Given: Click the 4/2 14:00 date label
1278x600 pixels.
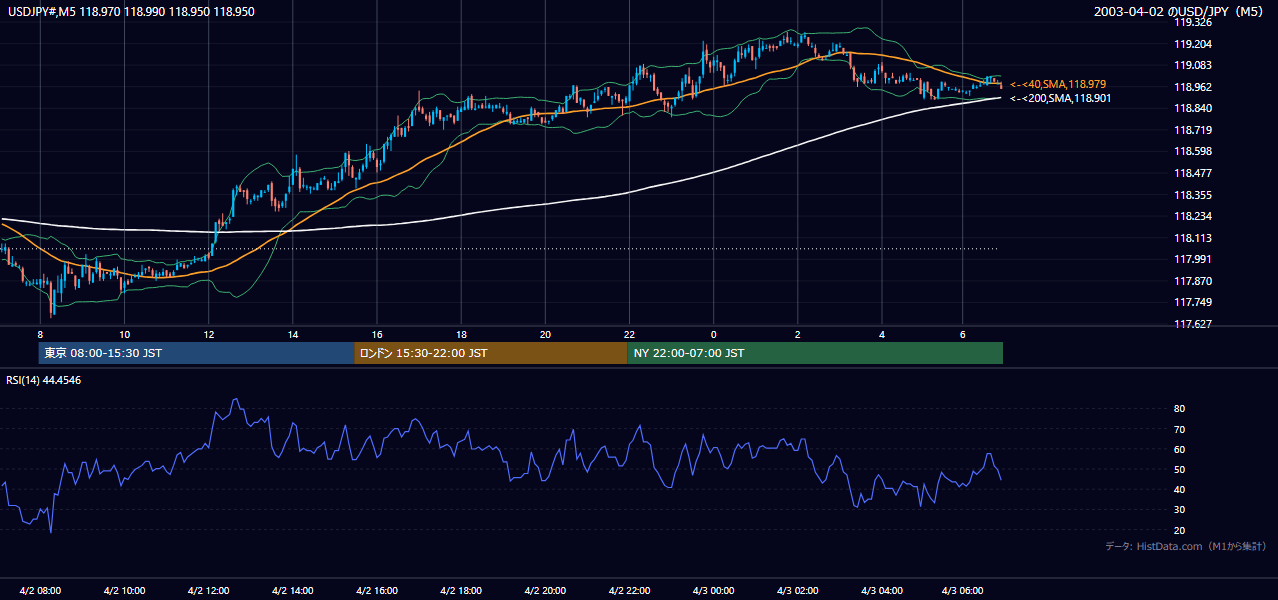Looking at the screenshot, I should (x=293, y=590).
